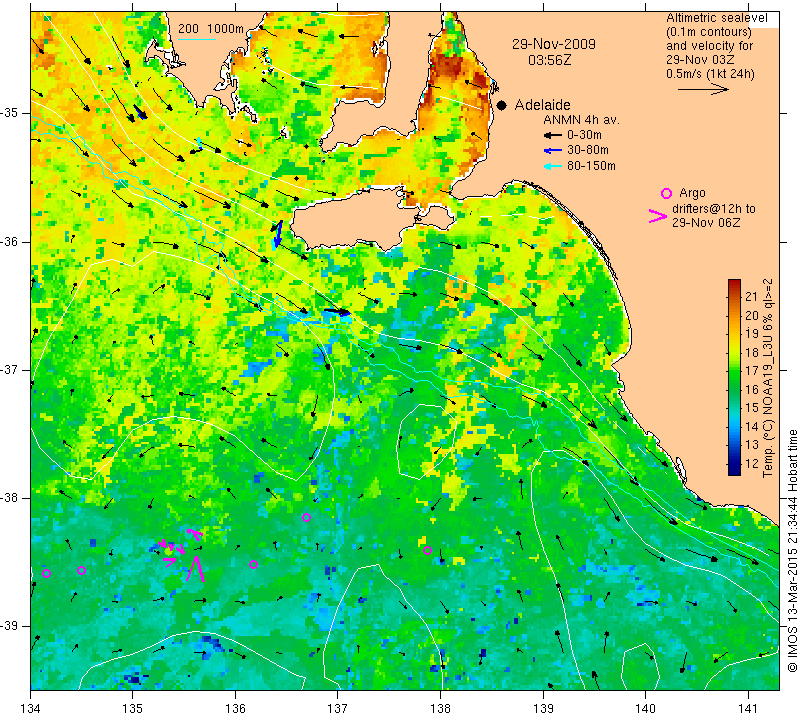Click the Argo circle near longitude 136.2
800x720 pixels.
pyautogui.click(x=254, y=564)
